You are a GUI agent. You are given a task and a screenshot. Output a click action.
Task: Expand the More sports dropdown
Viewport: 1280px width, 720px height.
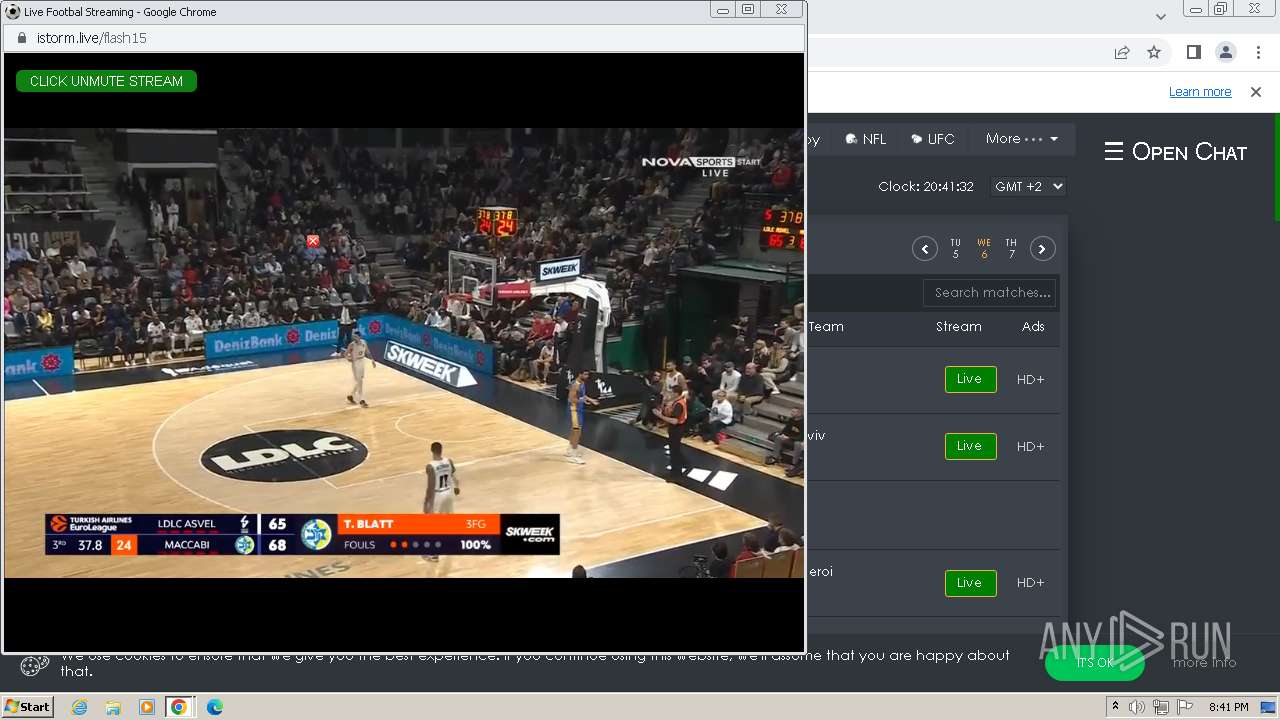(x=1022, y=139)
